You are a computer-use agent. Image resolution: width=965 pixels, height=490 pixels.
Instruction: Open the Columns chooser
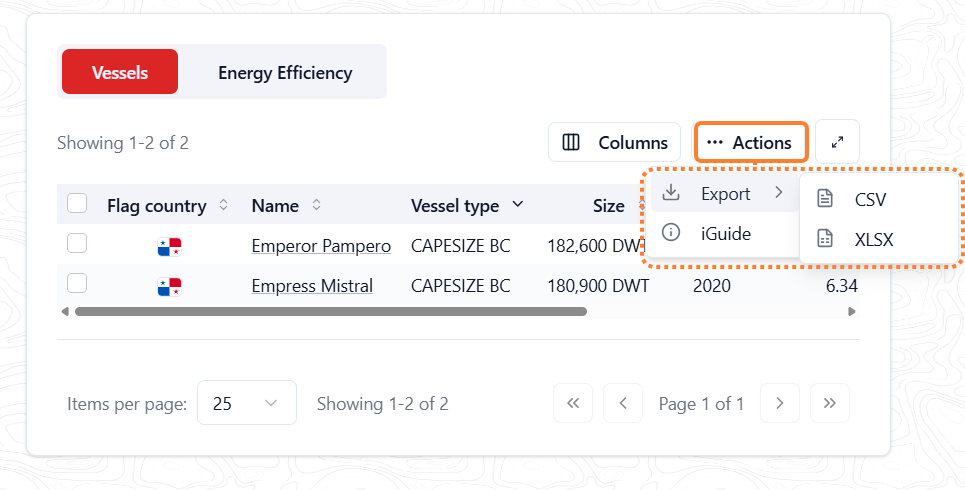[614, 142]
